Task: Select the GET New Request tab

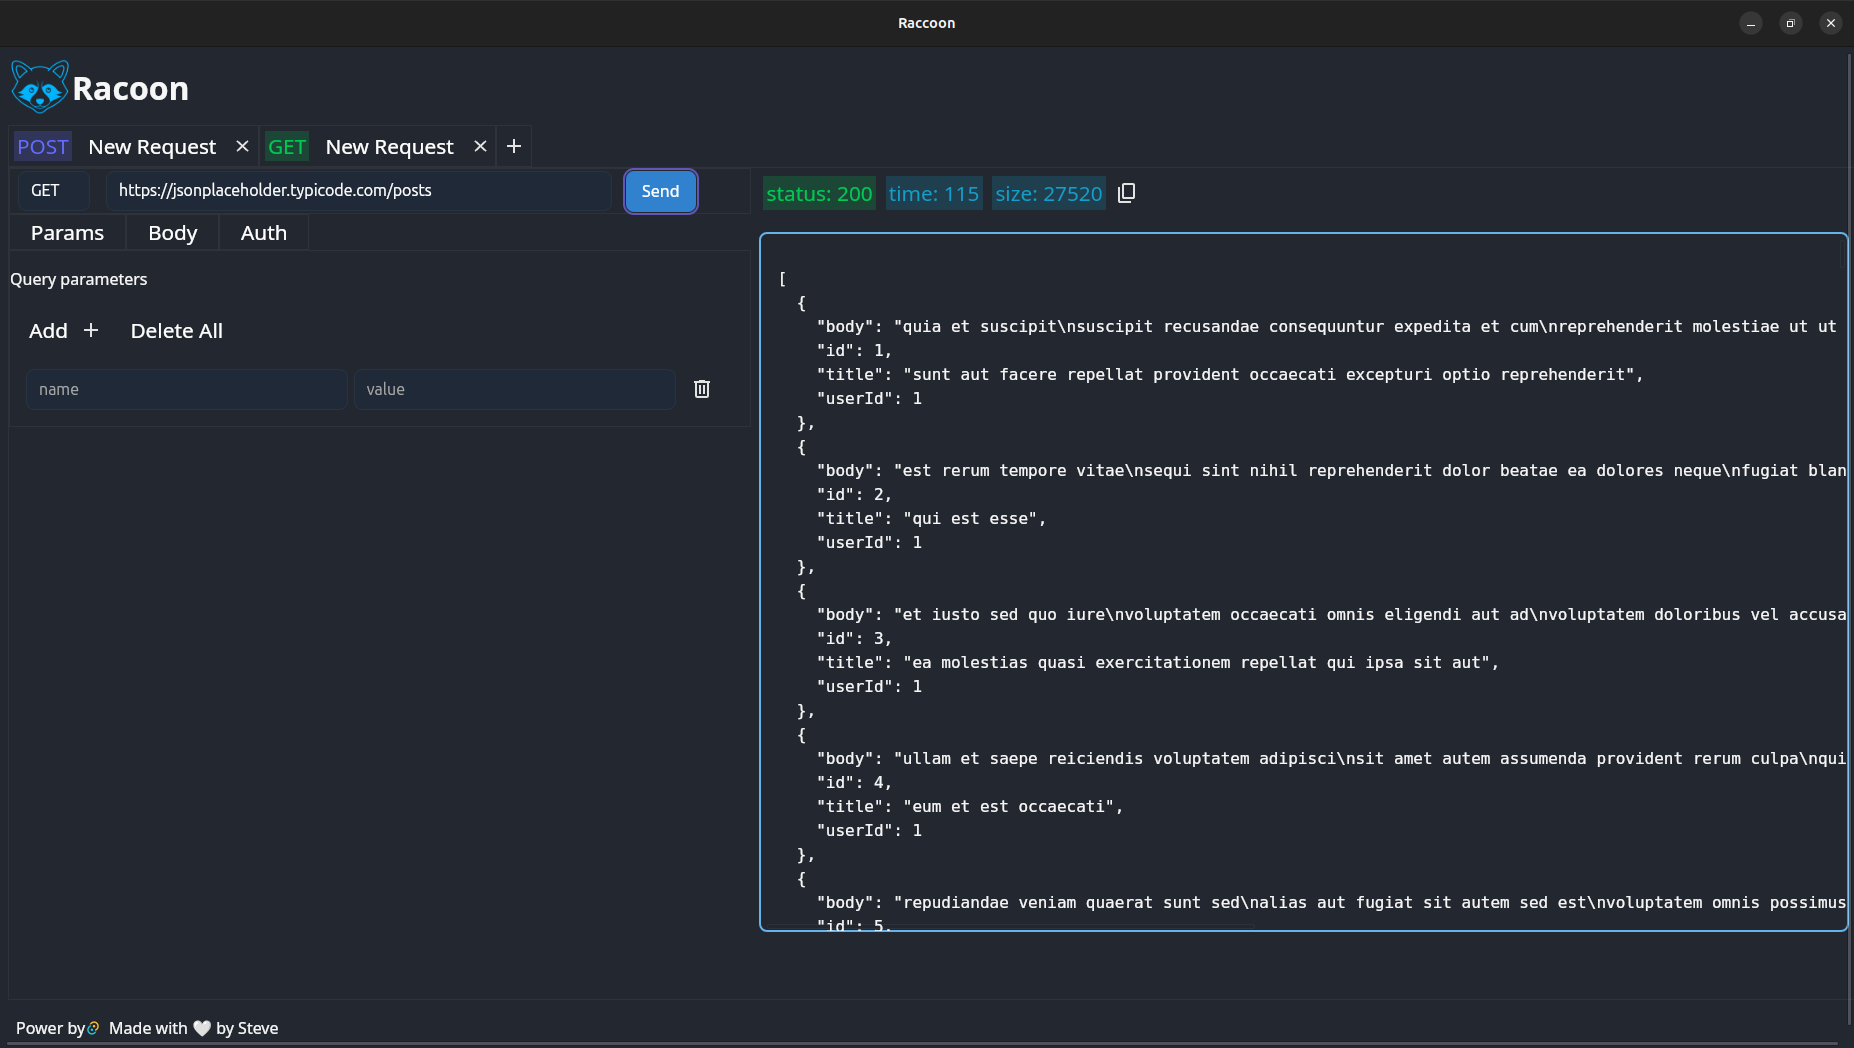Action: click(x=389, y=147)
